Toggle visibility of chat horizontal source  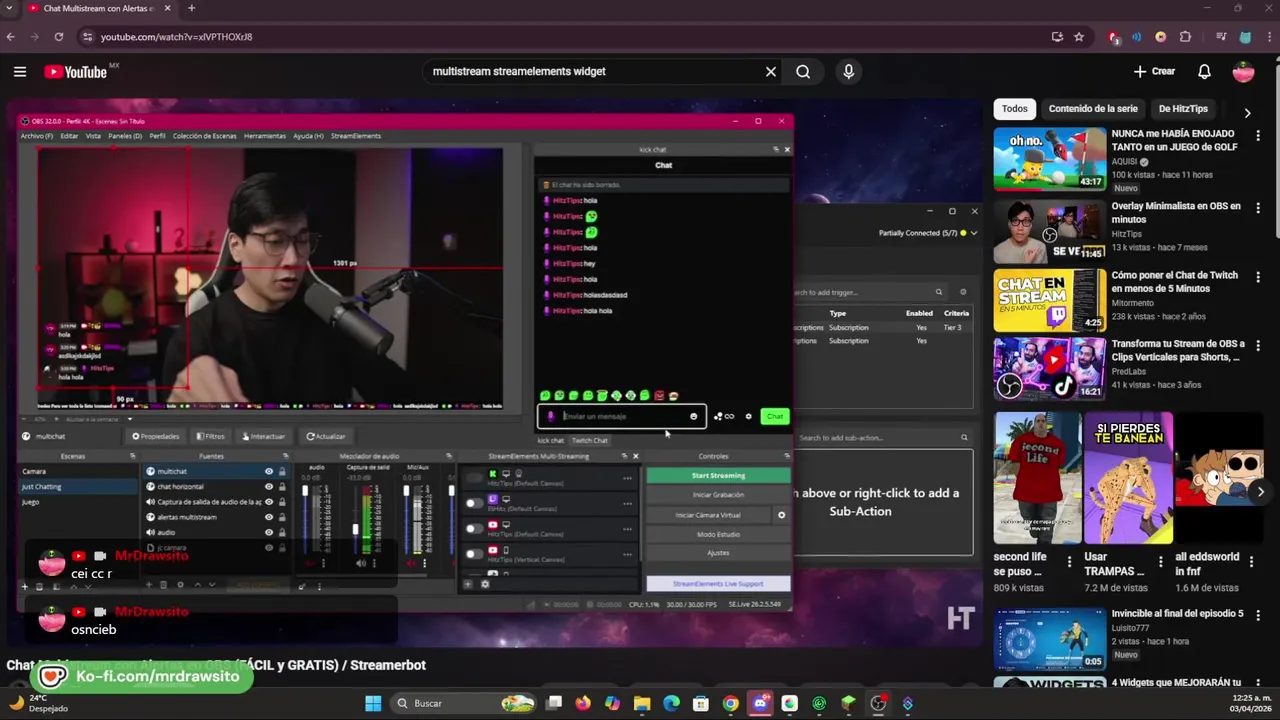pos(268,486)
